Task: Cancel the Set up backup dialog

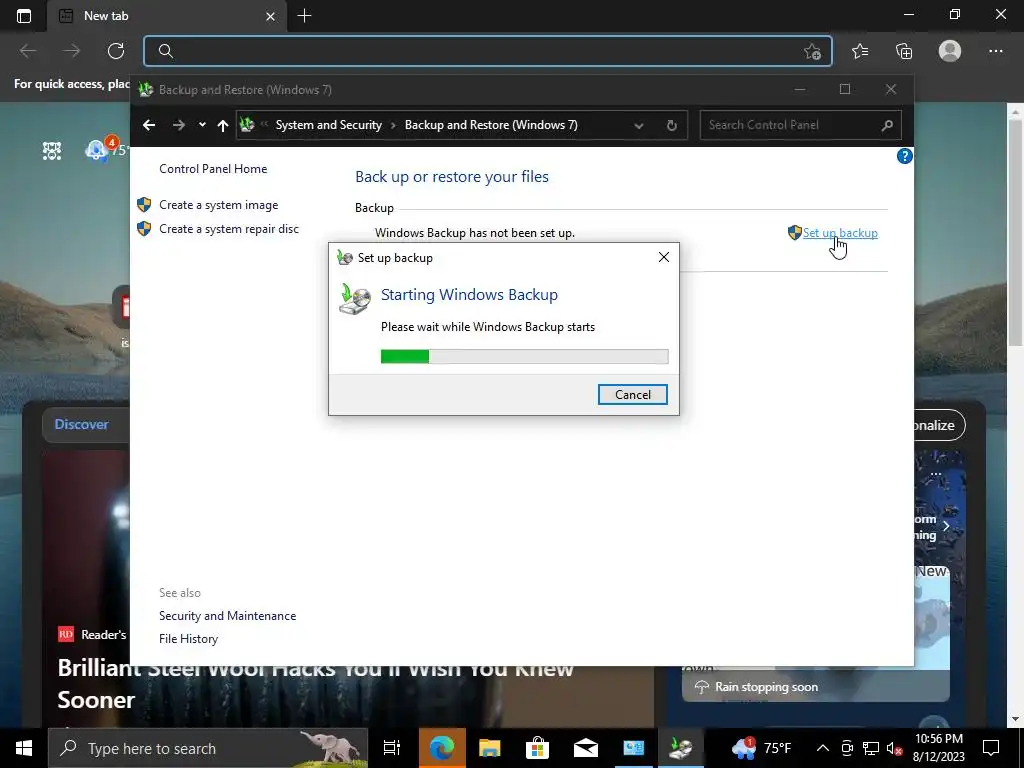Action: (632, 394)
